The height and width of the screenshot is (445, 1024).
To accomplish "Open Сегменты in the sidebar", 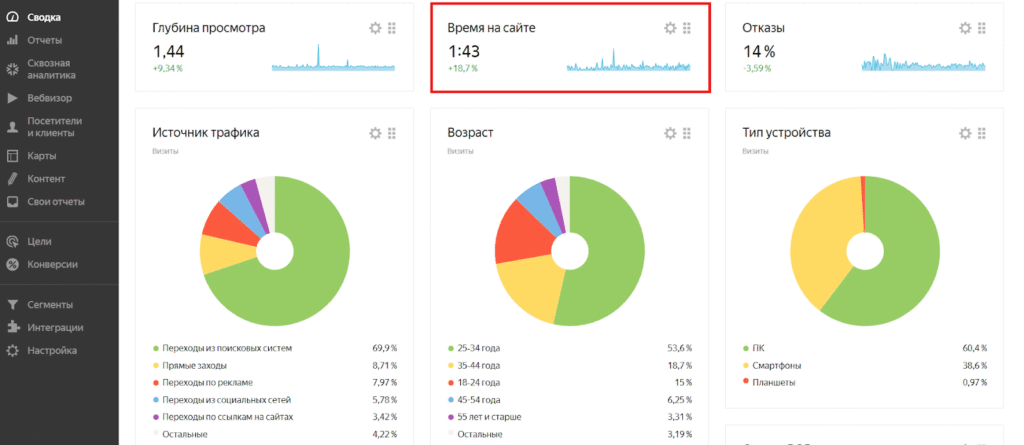I will point(49,304).
